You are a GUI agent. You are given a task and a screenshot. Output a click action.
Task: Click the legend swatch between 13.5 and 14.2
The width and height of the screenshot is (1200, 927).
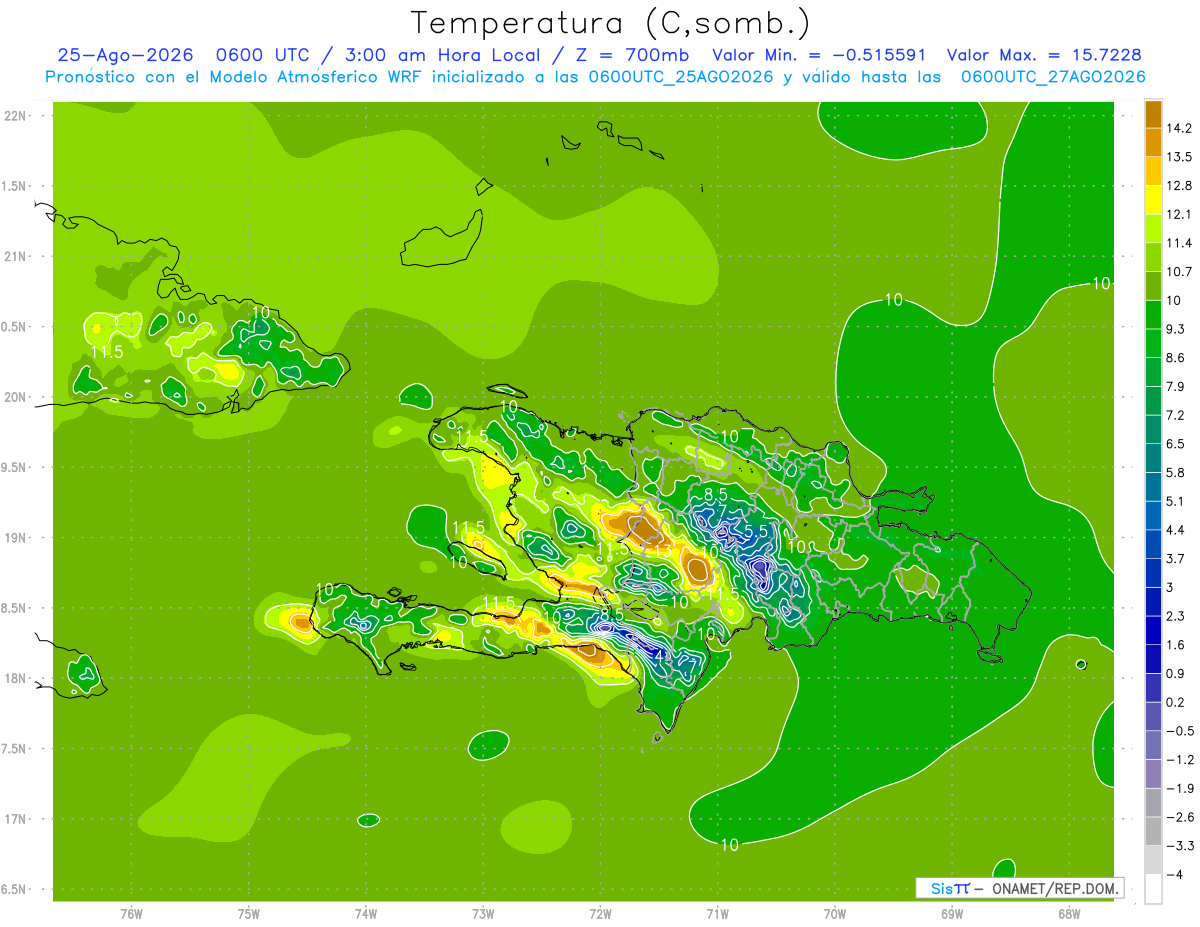pyautogui.click(x=1153, y=142)
